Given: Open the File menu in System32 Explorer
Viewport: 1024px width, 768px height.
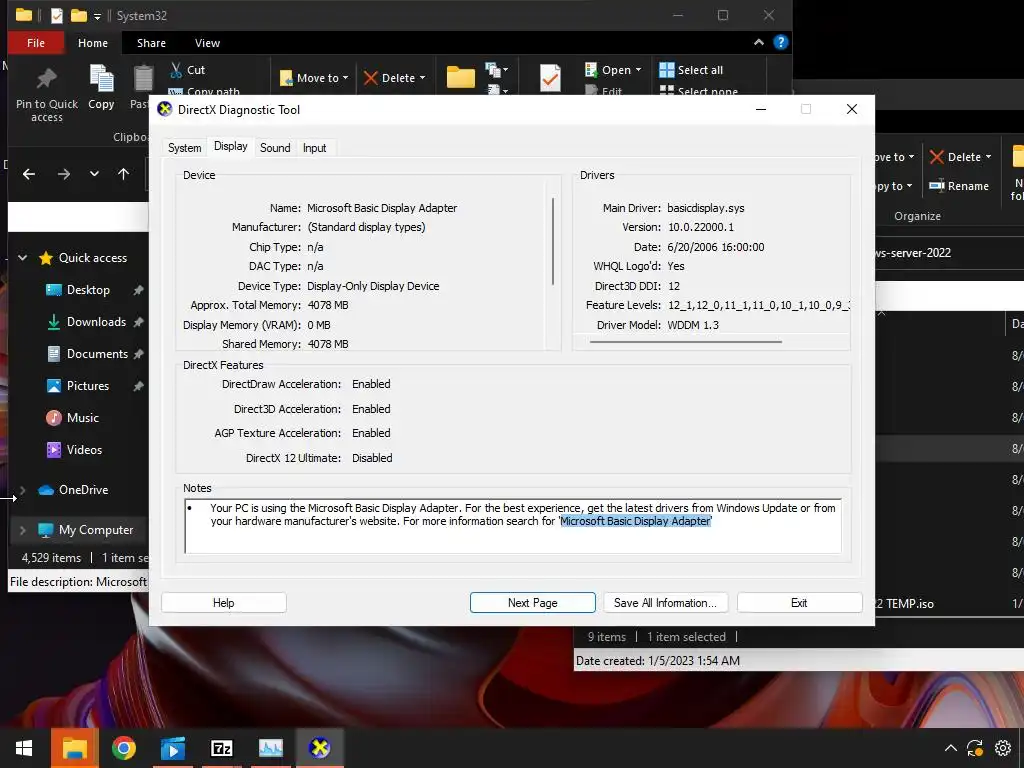Looking at the screenshot, I should 36,43.
